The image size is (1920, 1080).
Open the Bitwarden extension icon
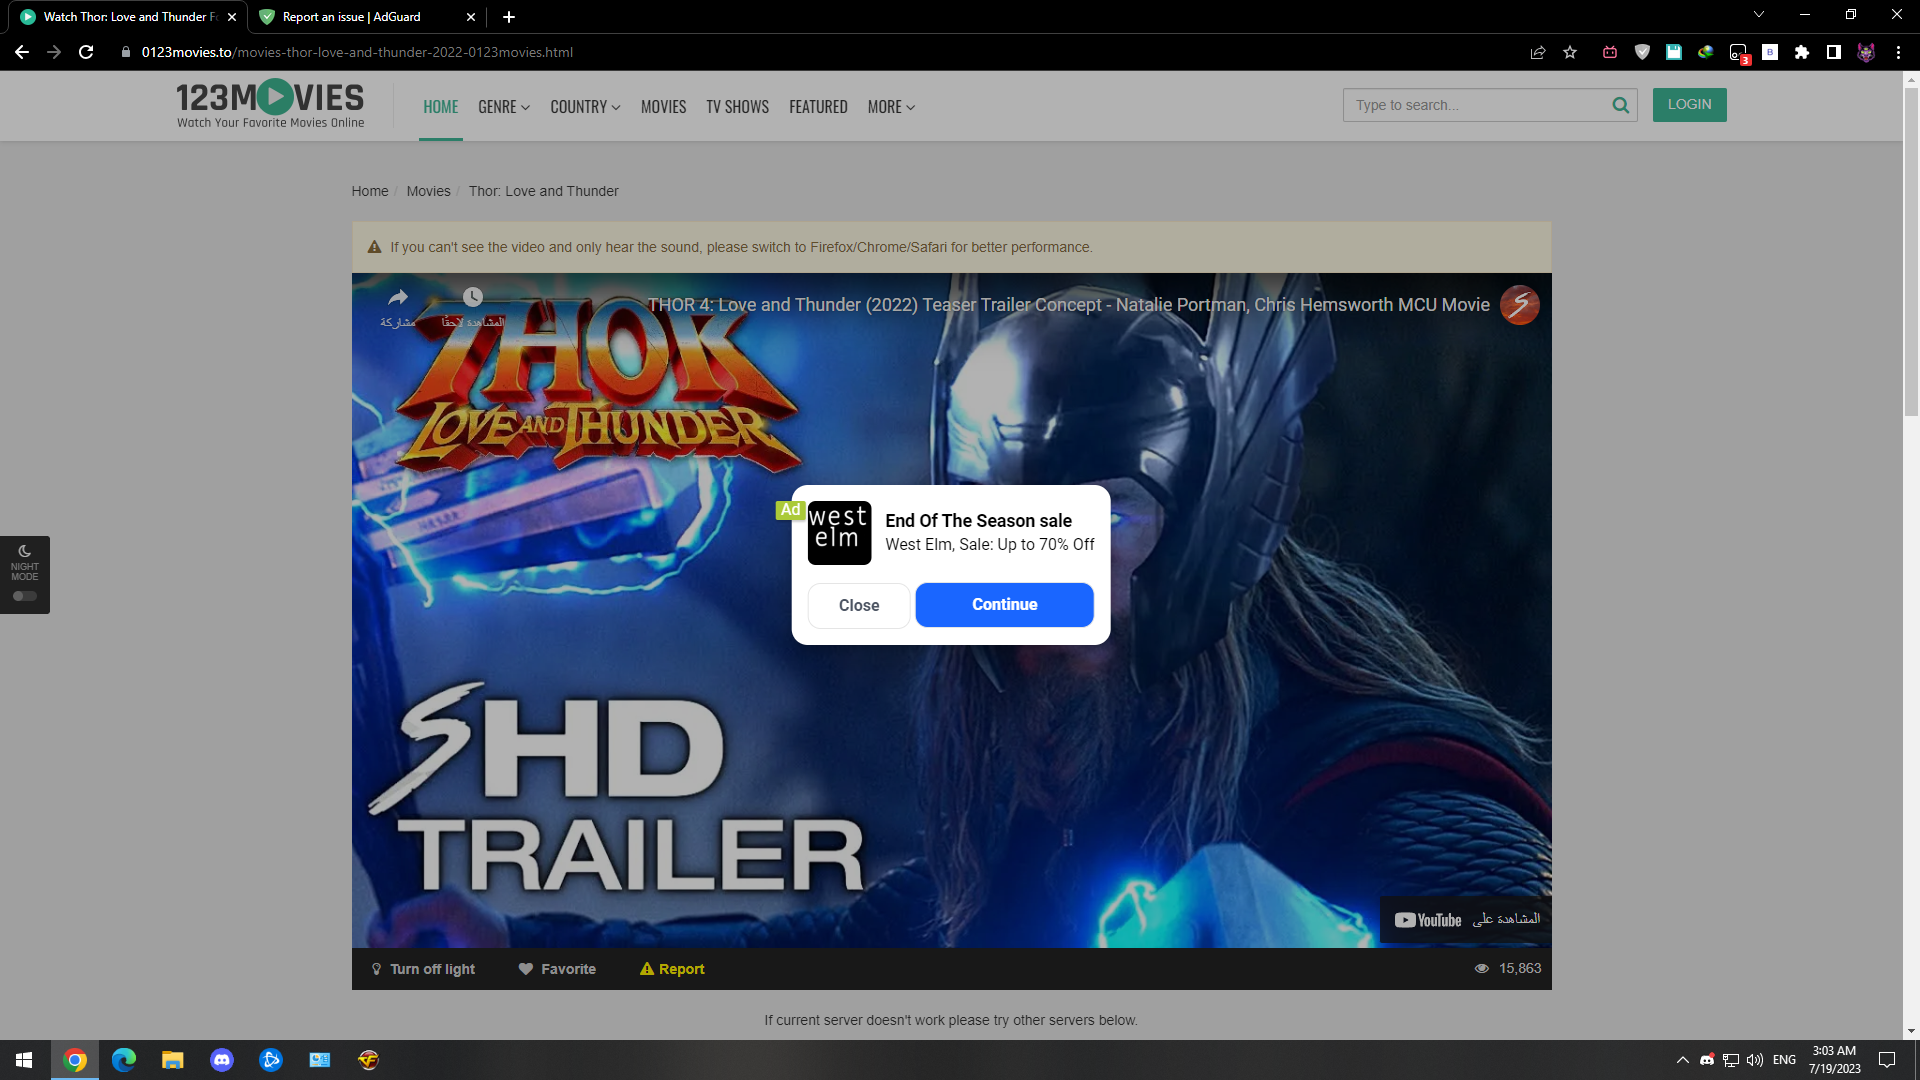tap(1769, 52)
